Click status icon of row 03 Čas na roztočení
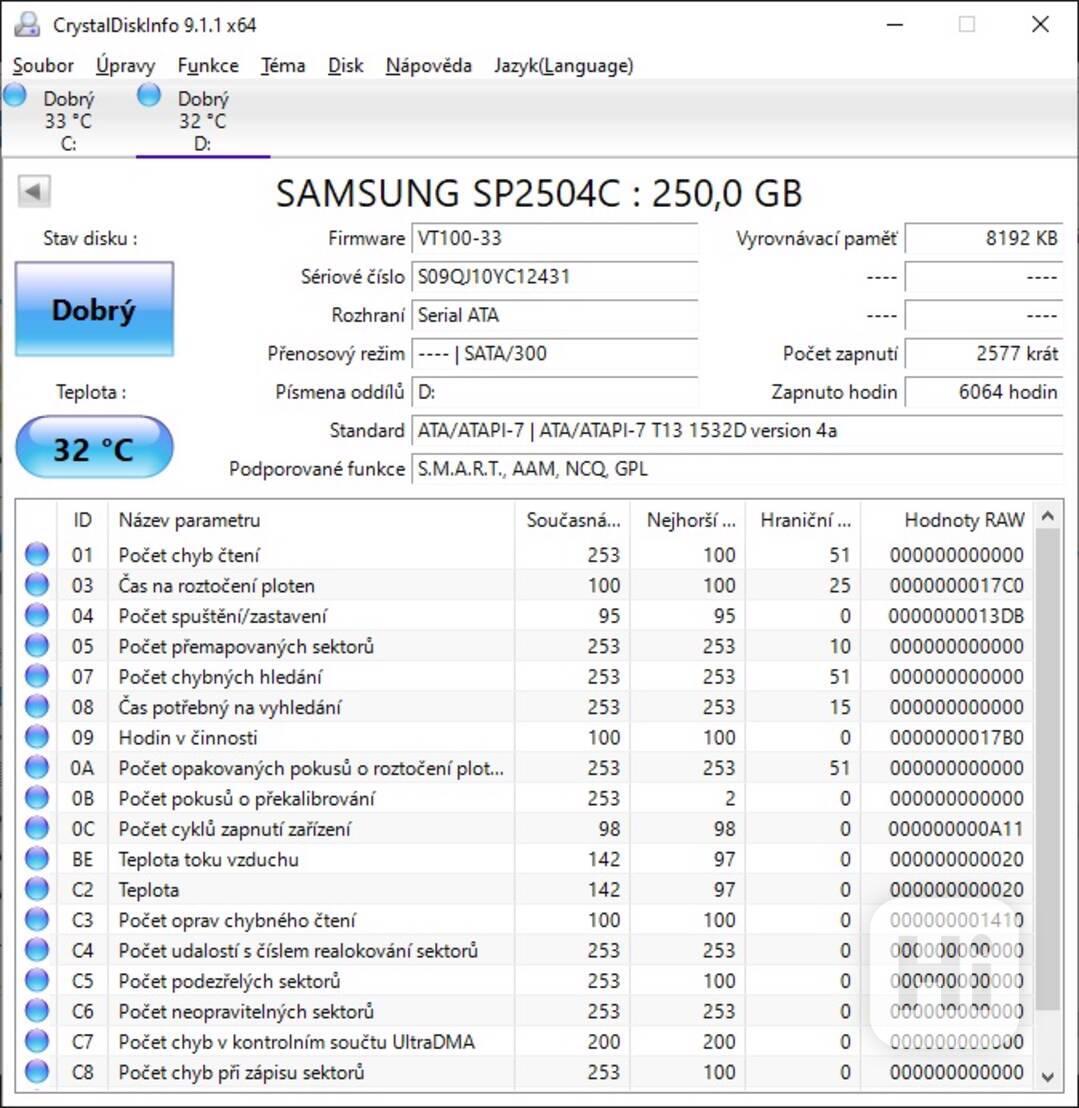This screenshot has height=1108, width=1079. [37, 584]
